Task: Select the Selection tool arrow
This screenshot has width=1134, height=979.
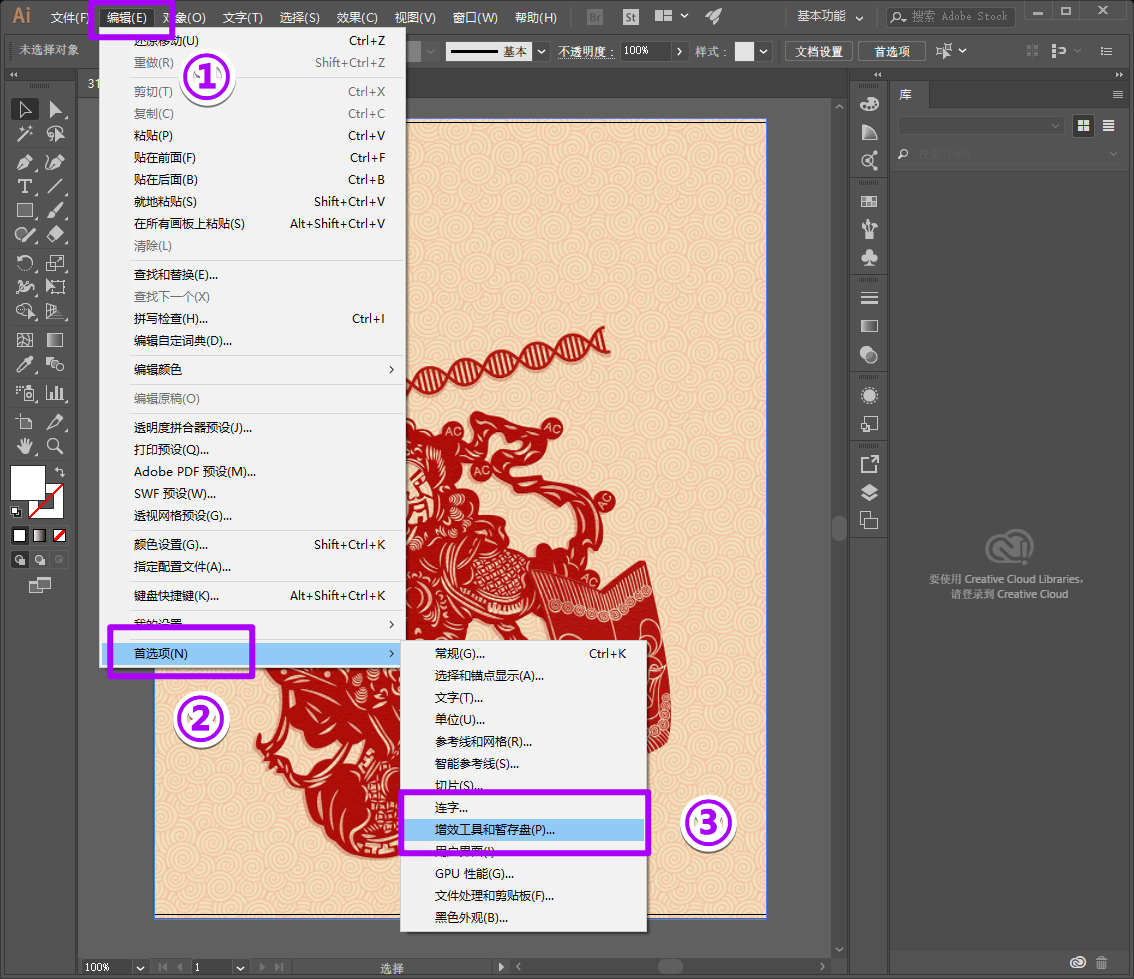Action: [x=25, y=109]
